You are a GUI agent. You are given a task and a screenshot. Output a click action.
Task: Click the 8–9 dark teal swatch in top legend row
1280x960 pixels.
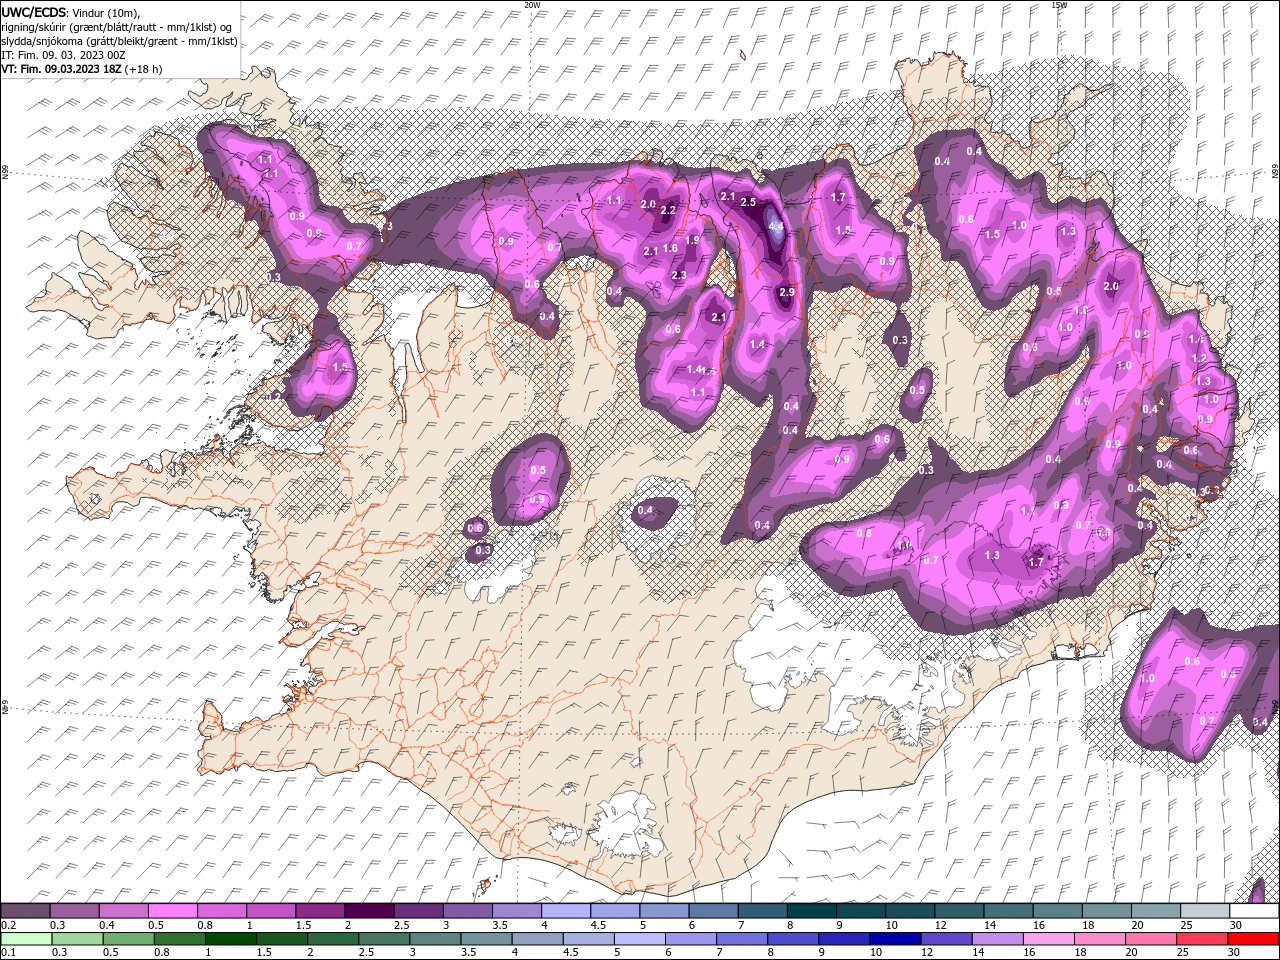tap(812, 911)
